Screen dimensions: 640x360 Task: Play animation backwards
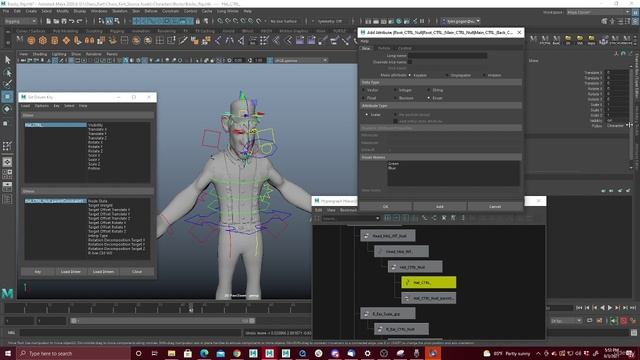pos(602,308)
